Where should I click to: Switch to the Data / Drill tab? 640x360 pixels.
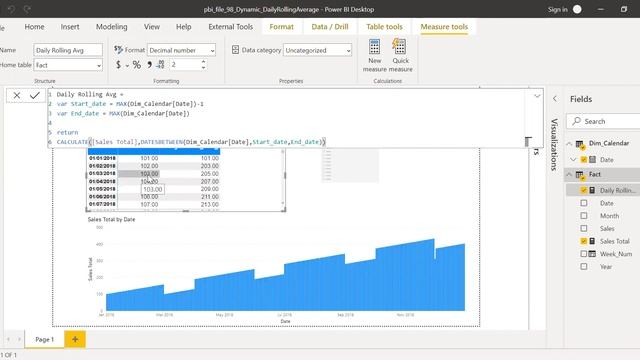(330, 27)
